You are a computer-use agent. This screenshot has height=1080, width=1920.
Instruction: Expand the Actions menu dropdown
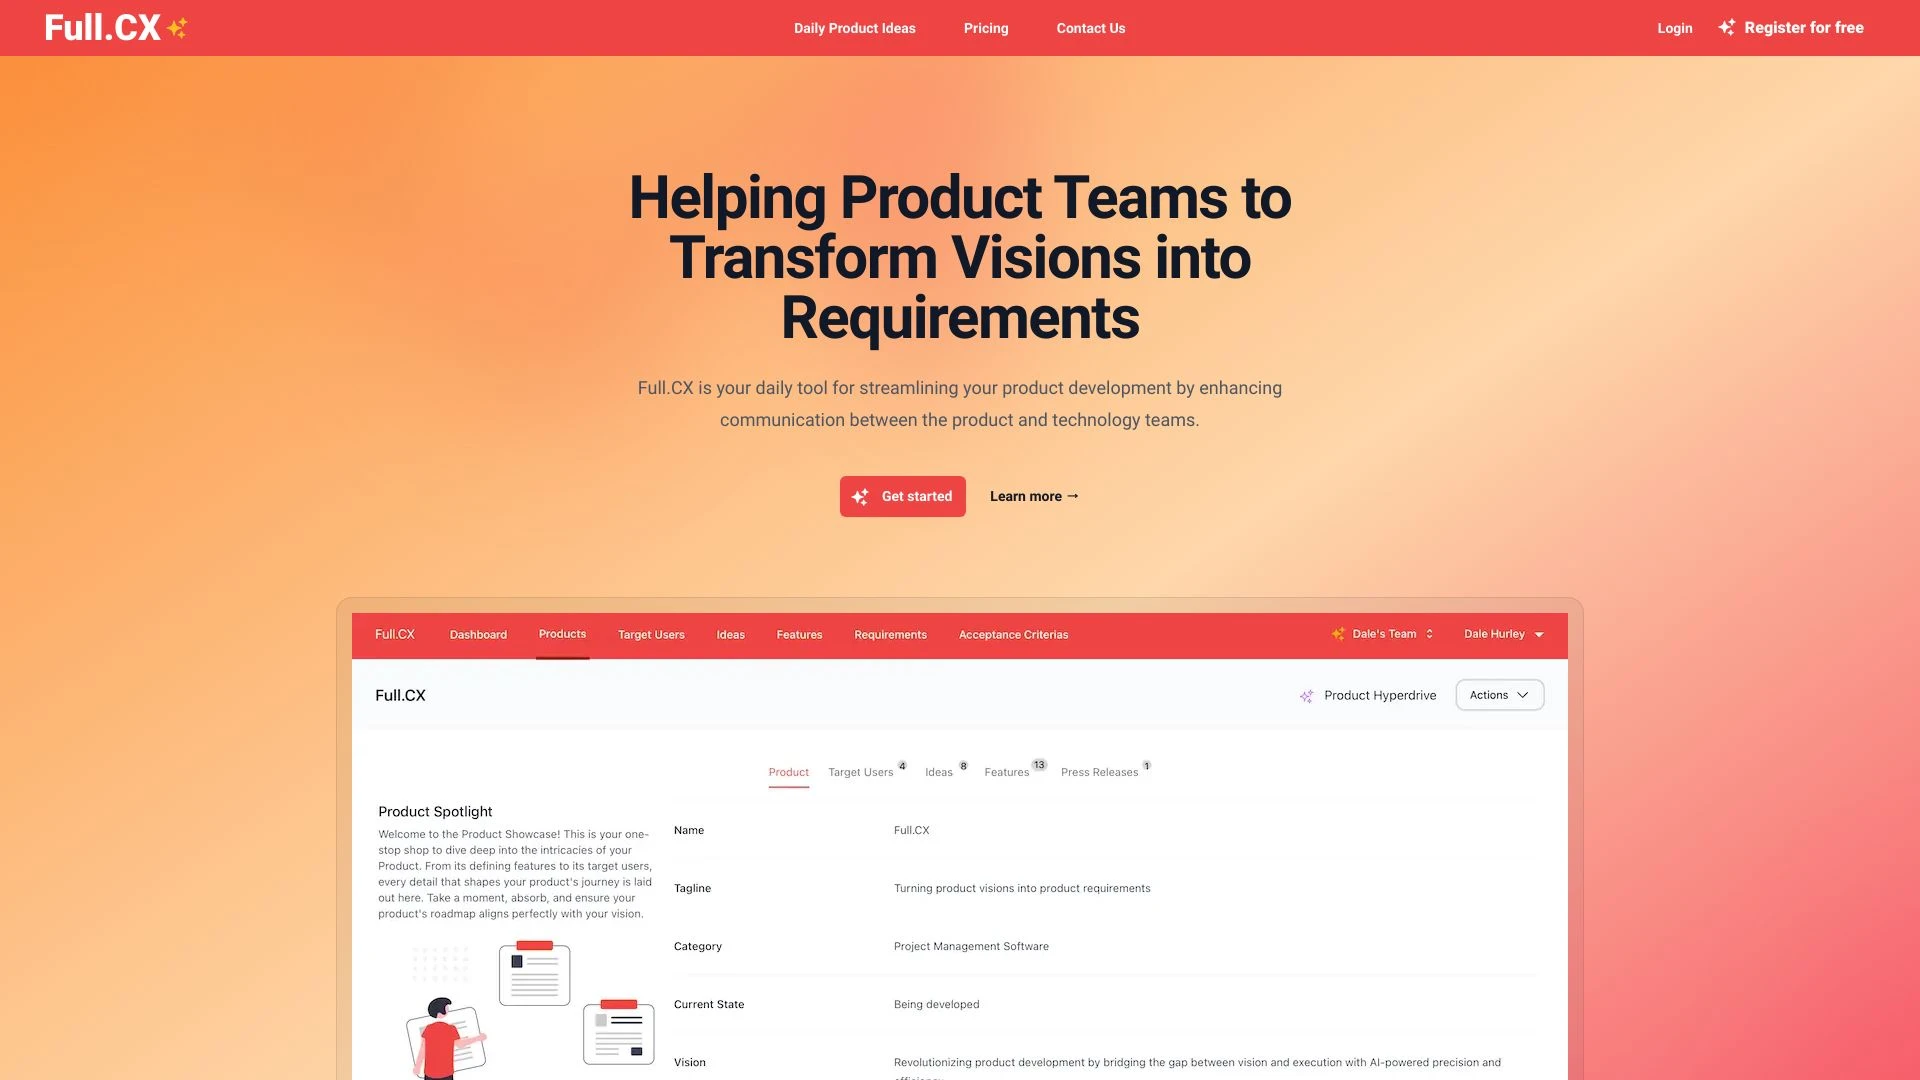tap(1499, 694)
